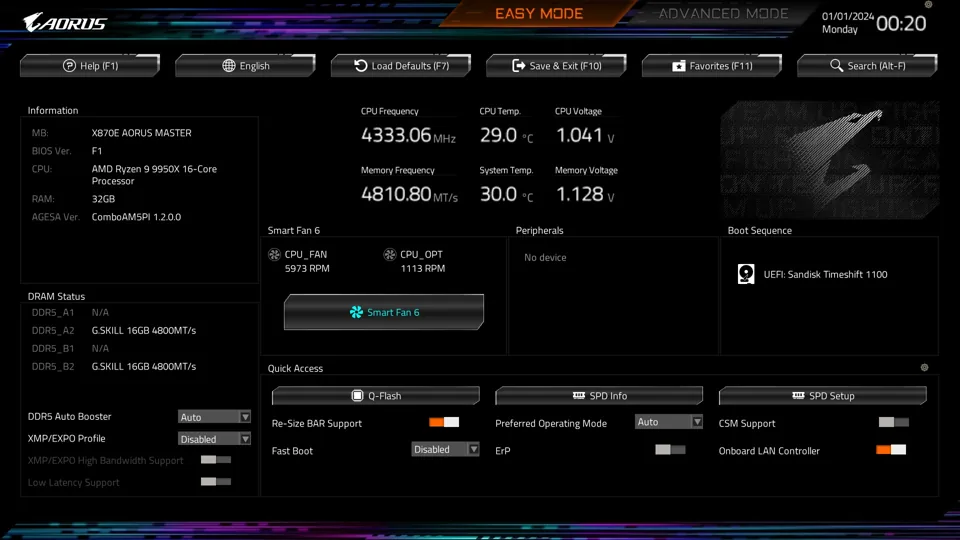Click the Save & Exit arrow icon
The width and height of the screenshot is (960, 540).
pyautogui.click(x=519, y=66)
